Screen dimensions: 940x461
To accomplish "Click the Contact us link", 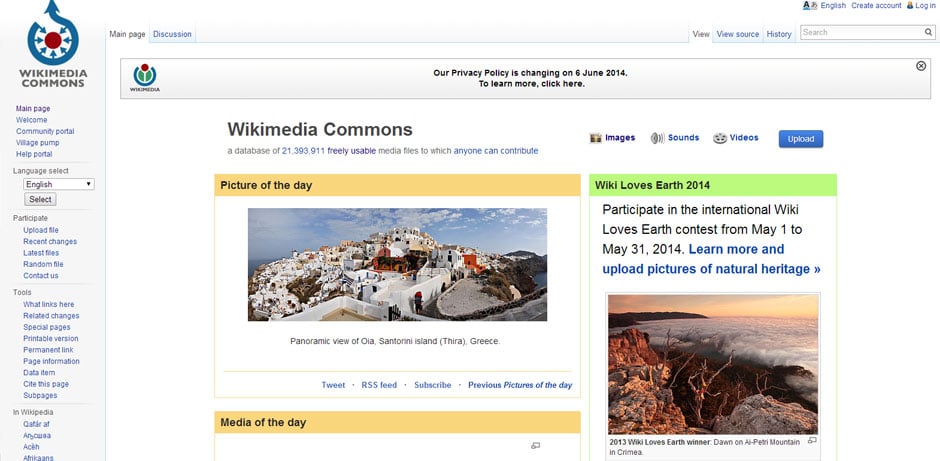I will [41, 276].
